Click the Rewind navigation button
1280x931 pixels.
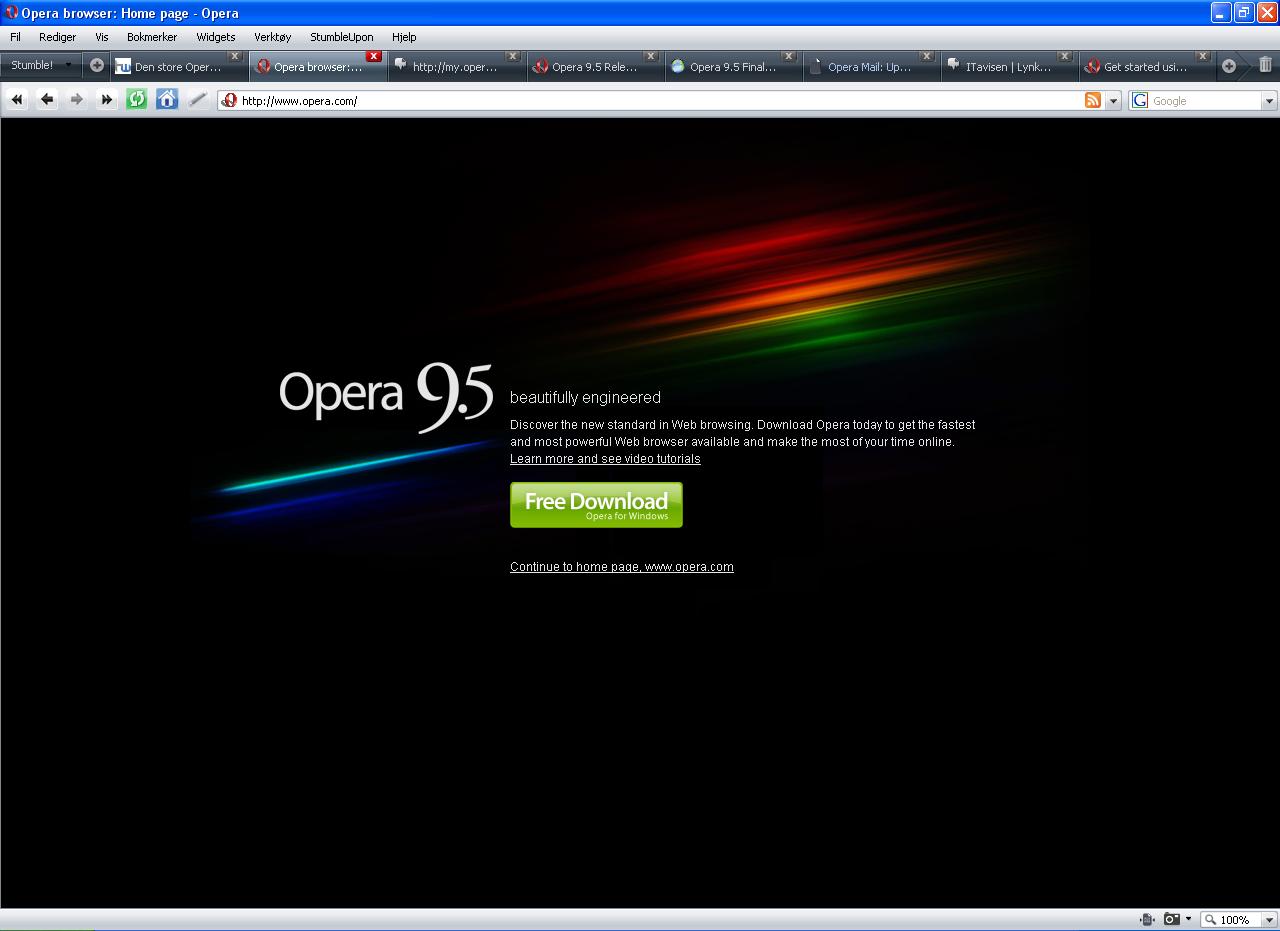(x=17, y=99)
